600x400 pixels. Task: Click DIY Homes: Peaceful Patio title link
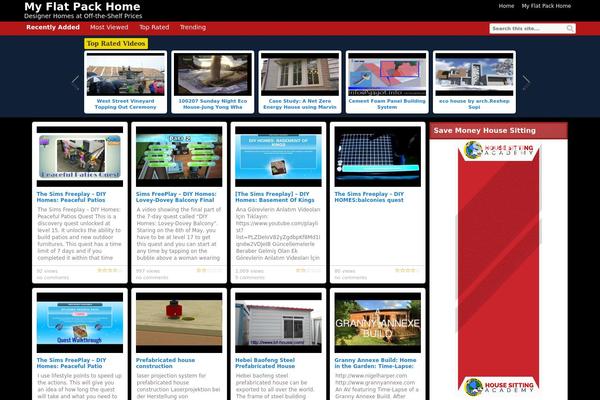(x=72, y=363)
